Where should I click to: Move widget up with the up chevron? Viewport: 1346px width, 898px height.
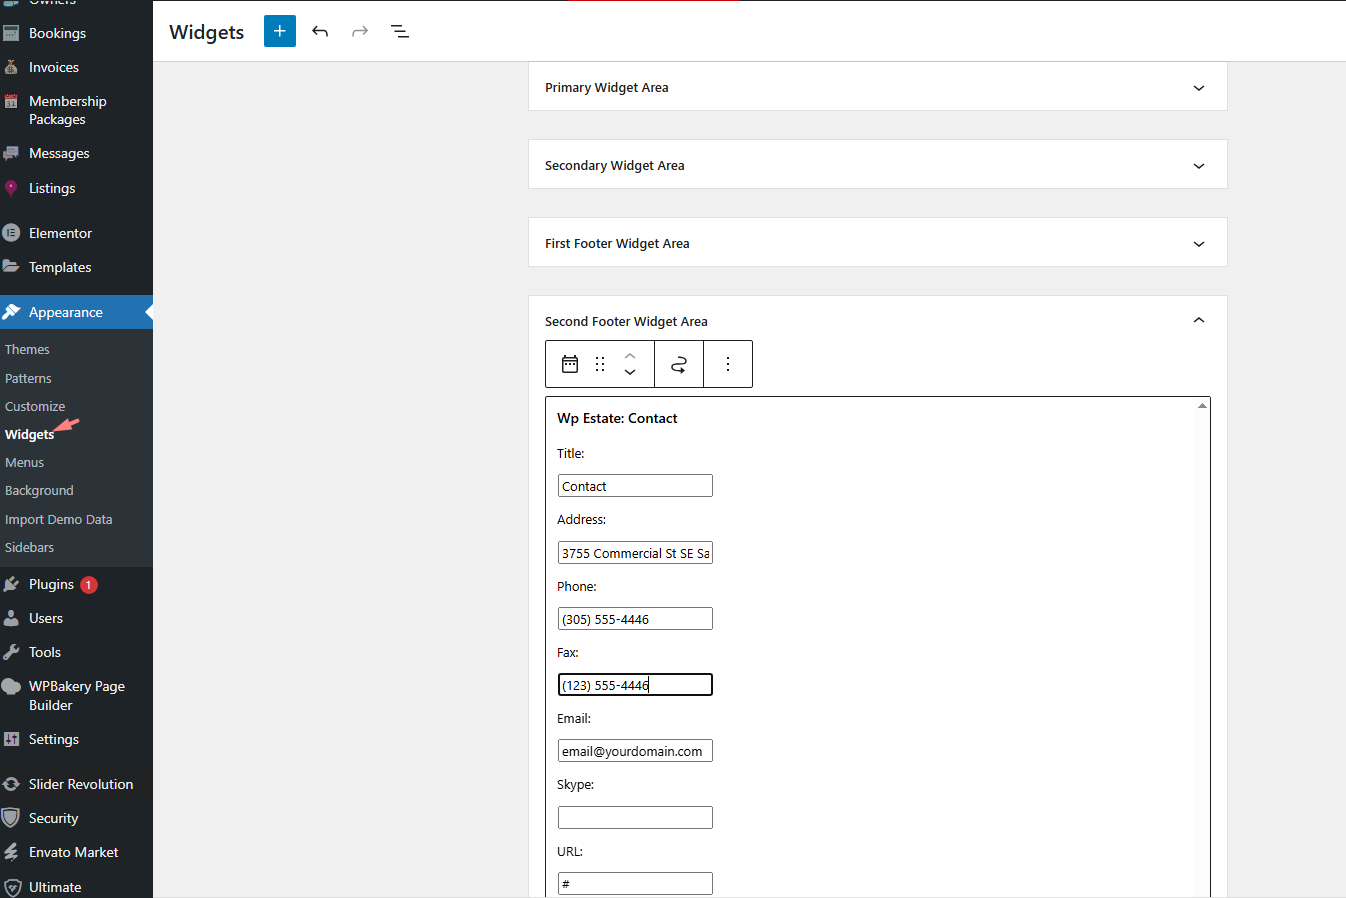(630, 355)
